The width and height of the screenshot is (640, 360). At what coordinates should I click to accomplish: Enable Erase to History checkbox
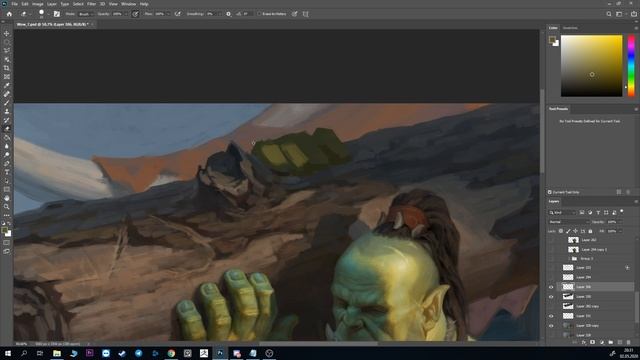pyautogui.click(x=259, y=14)
